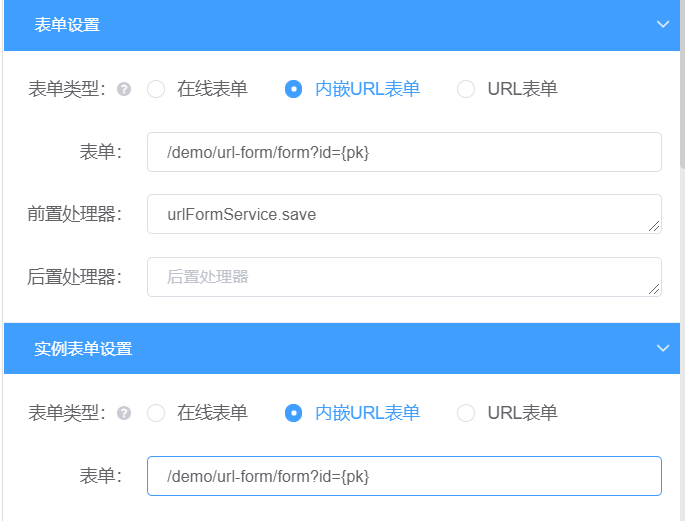The width and height of the screenshot is (685, 521).
Task: Click help icon beside 表单类型 in 表单设置
Action: click(124, 89)
